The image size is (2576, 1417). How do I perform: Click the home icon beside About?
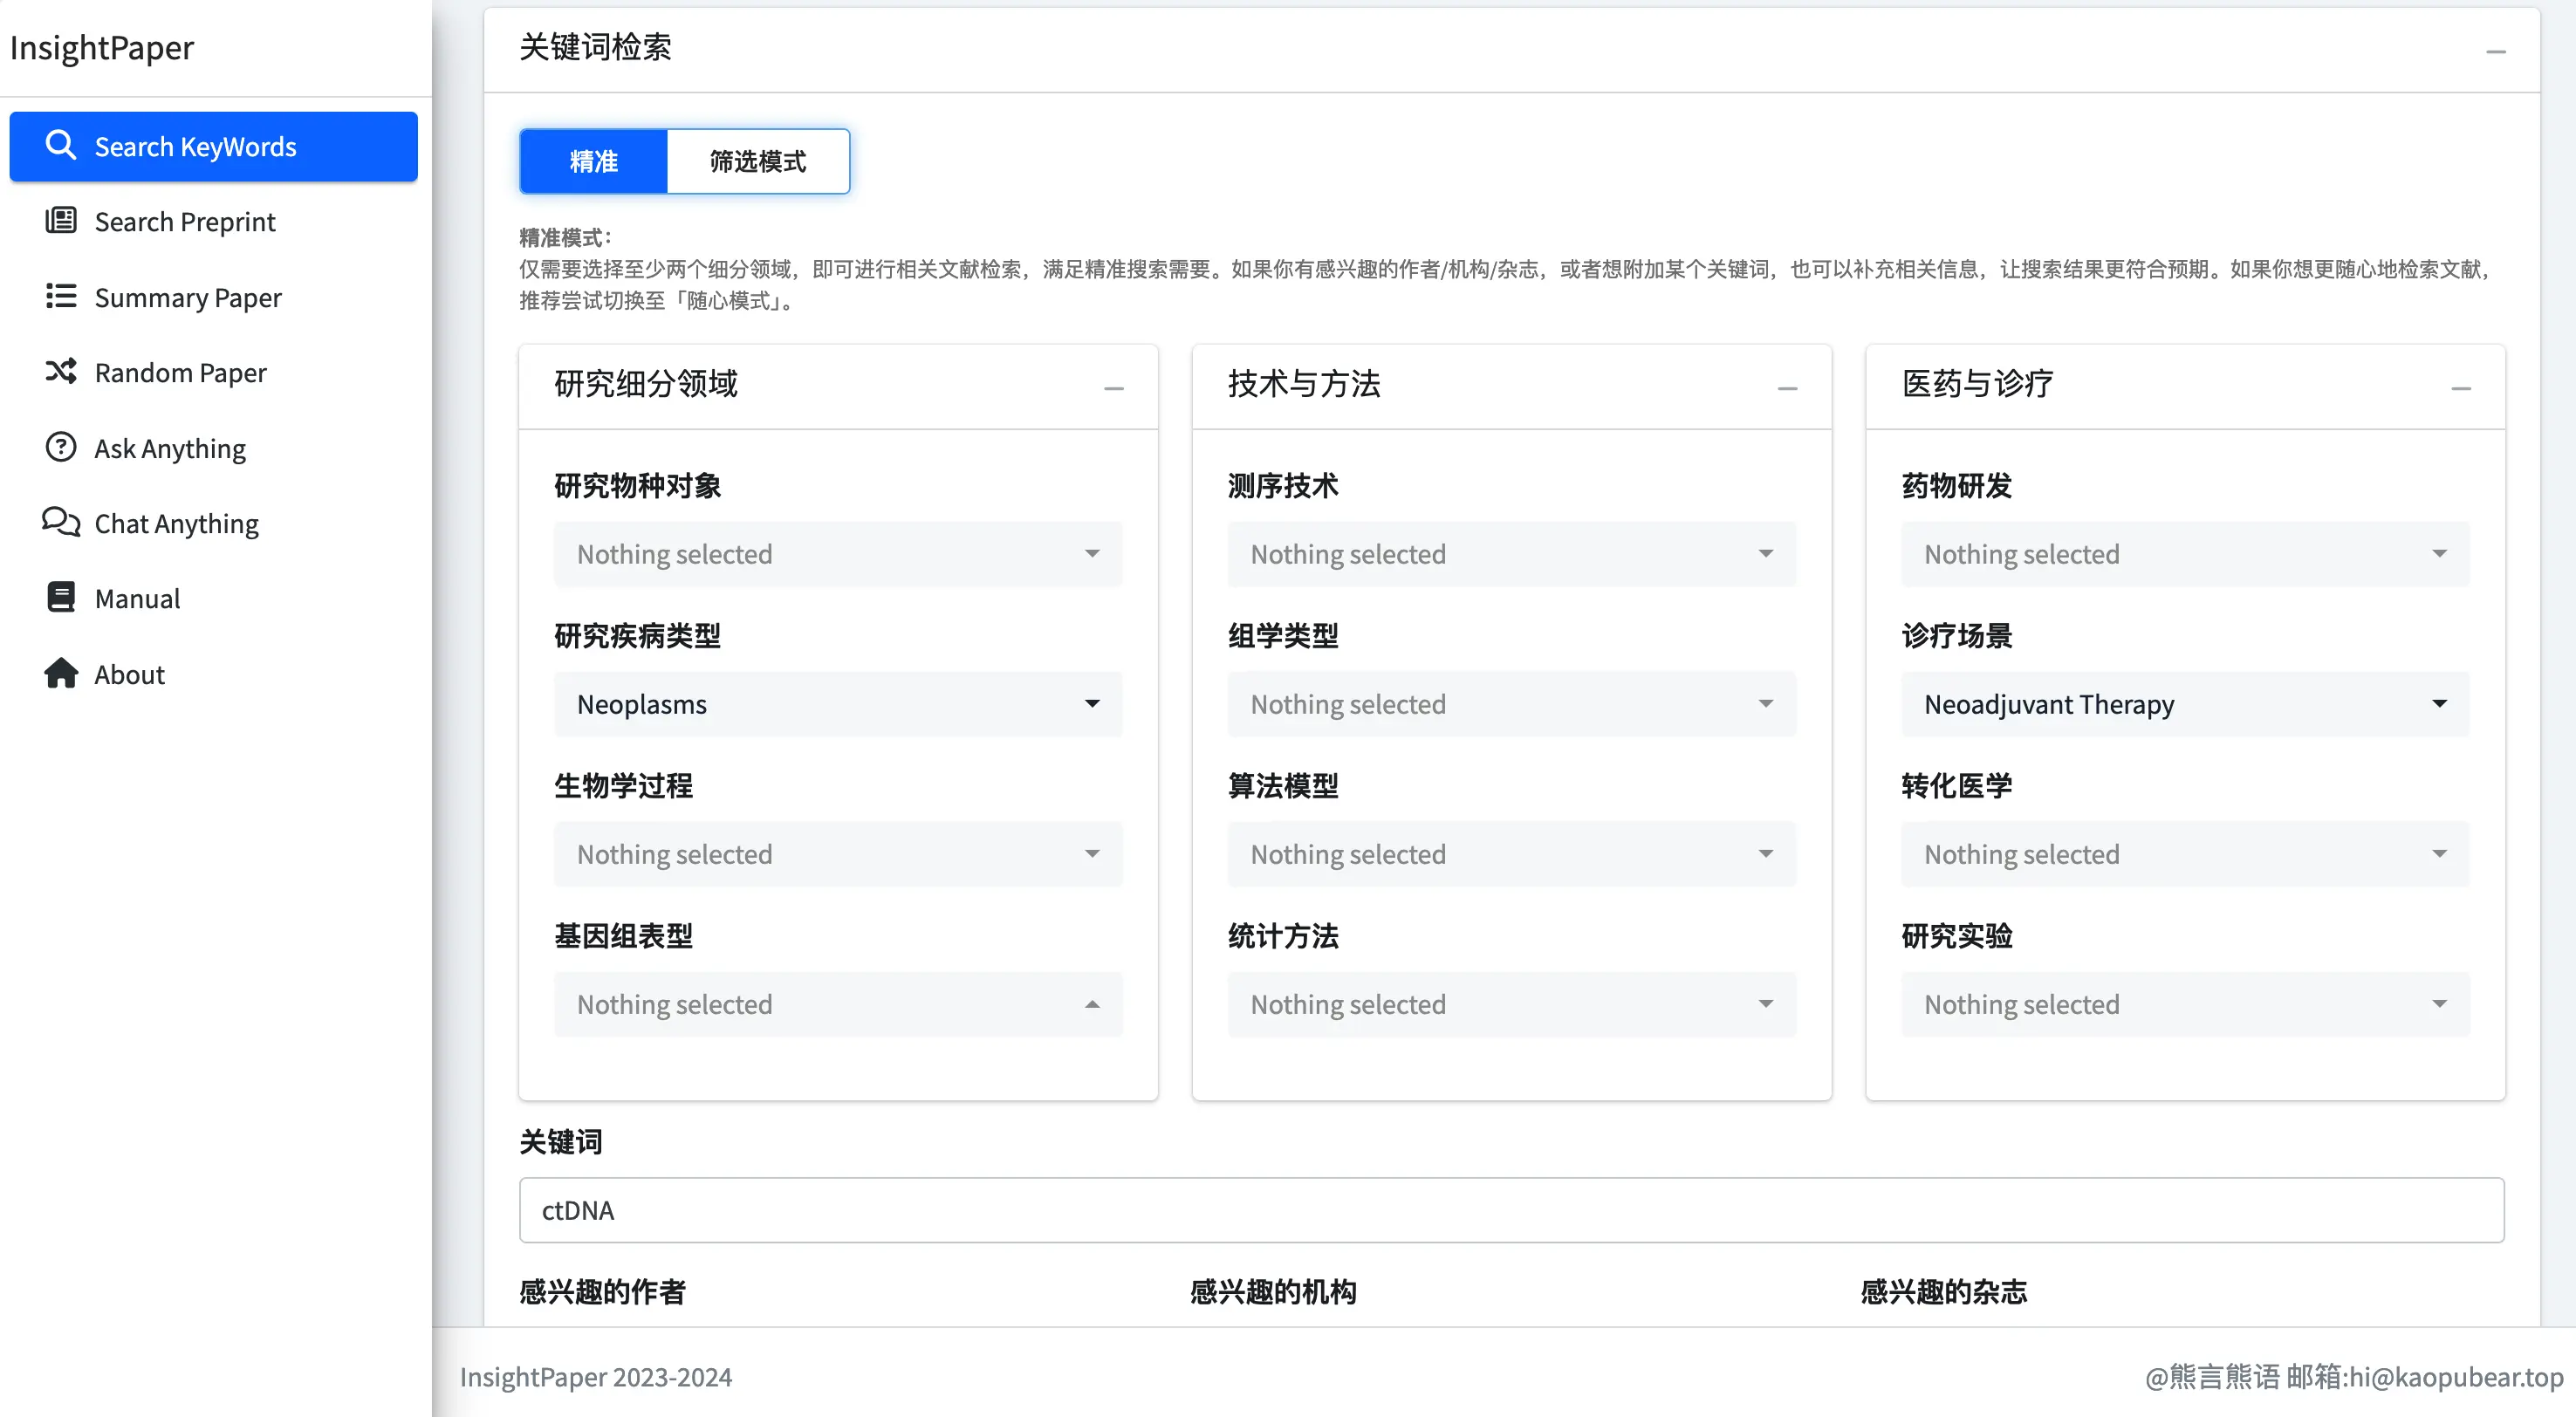pyautogui.click(x=61, y=673)
